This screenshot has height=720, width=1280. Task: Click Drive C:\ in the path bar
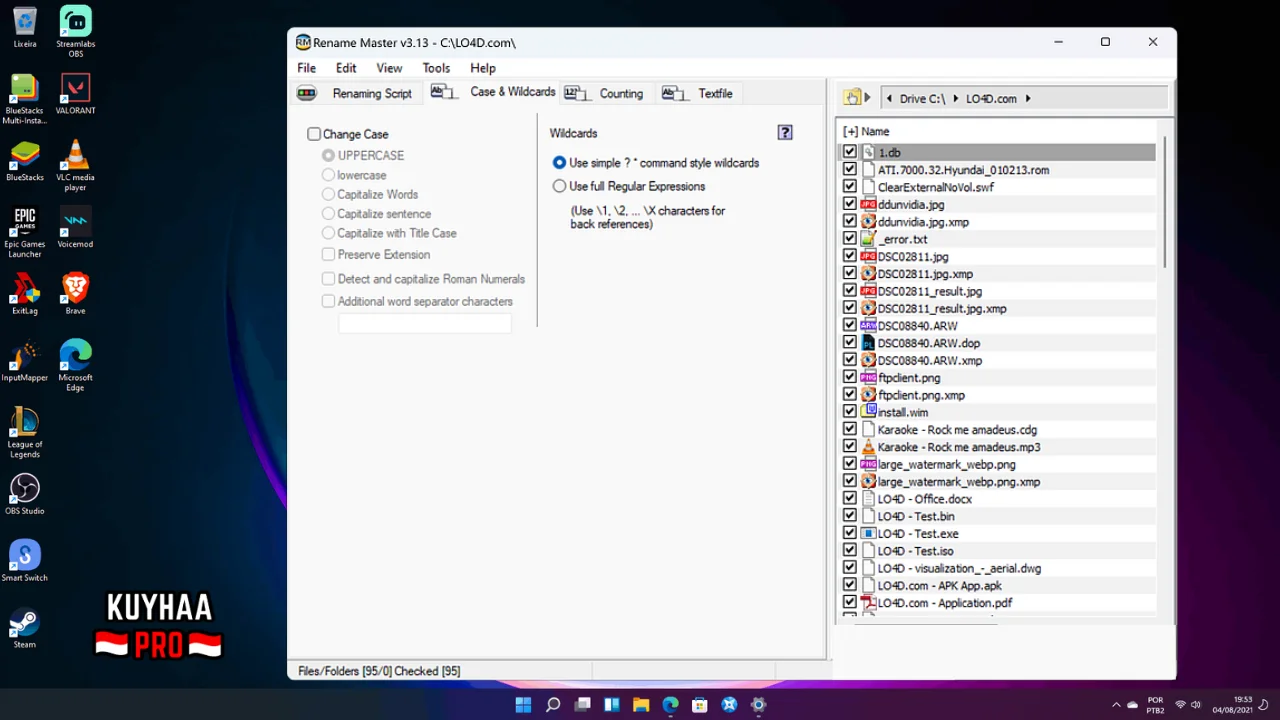tap(922, 99)
